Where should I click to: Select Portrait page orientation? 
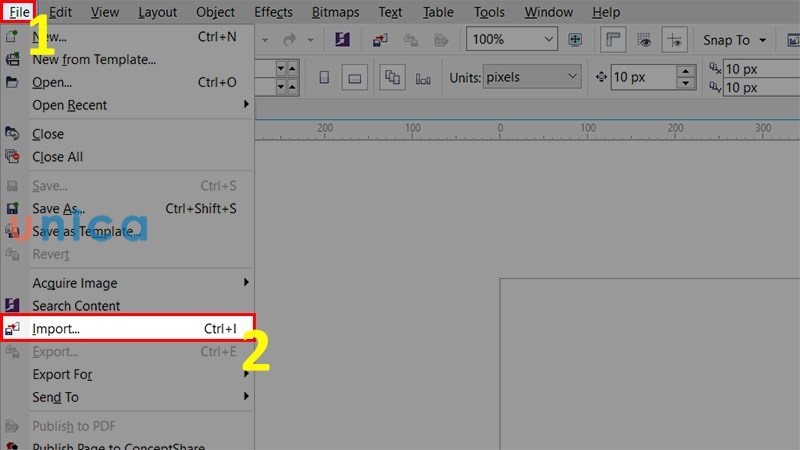click(323, 78)
